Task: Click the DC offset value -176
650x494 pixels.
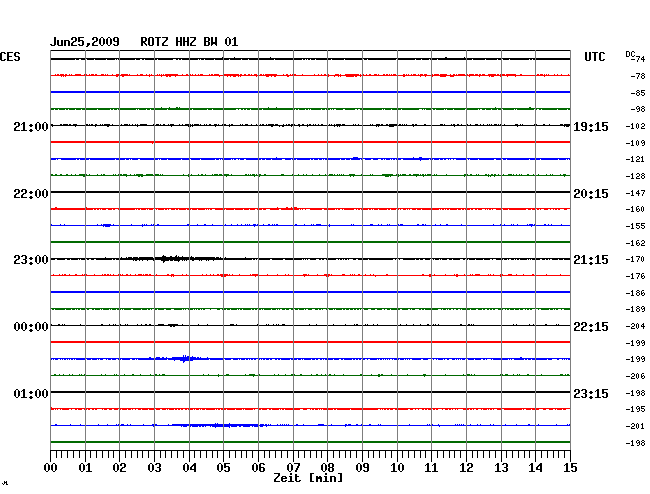Action: pyautogui.click(x=635, y=276)
